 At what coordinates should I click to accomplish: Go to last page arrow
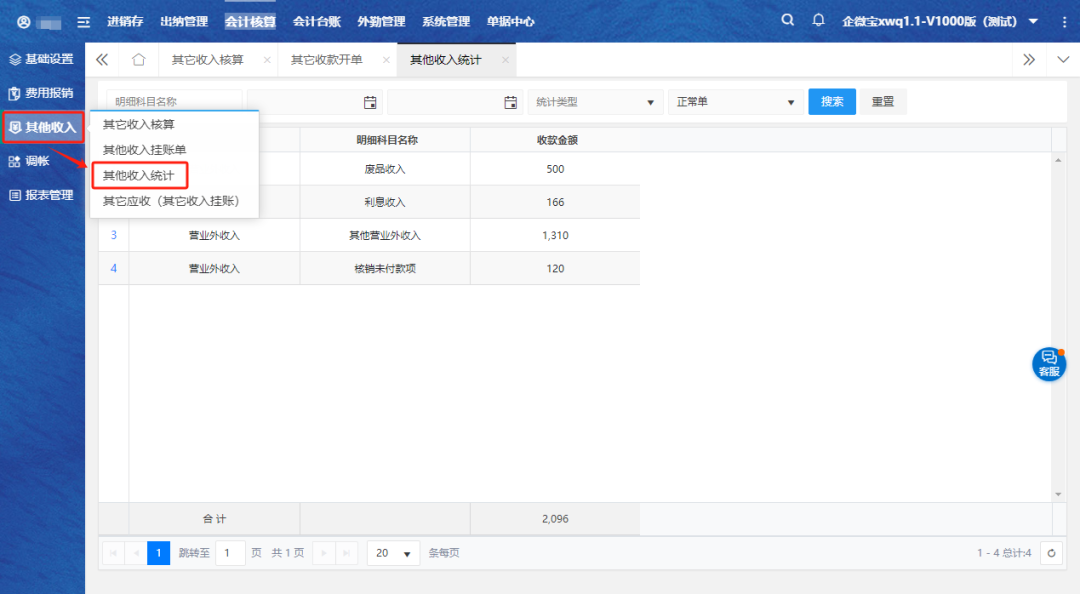tap(346, 553)
